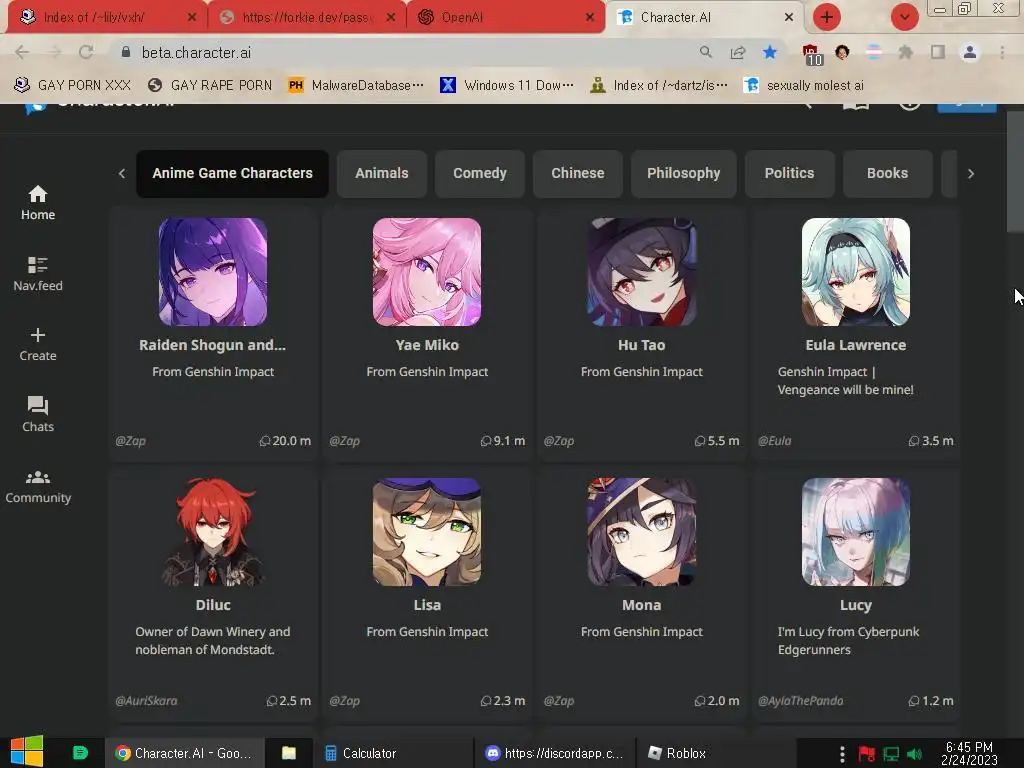Open Lisa character avatar

[427, 532]
